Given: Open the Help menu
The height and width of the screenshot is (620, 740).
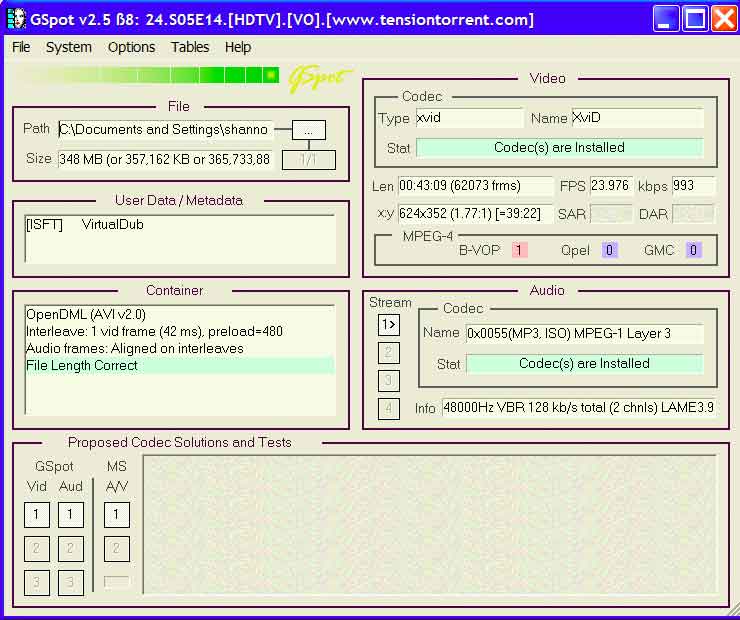Looking at the screenshot, I should click(x=238, y=47).
